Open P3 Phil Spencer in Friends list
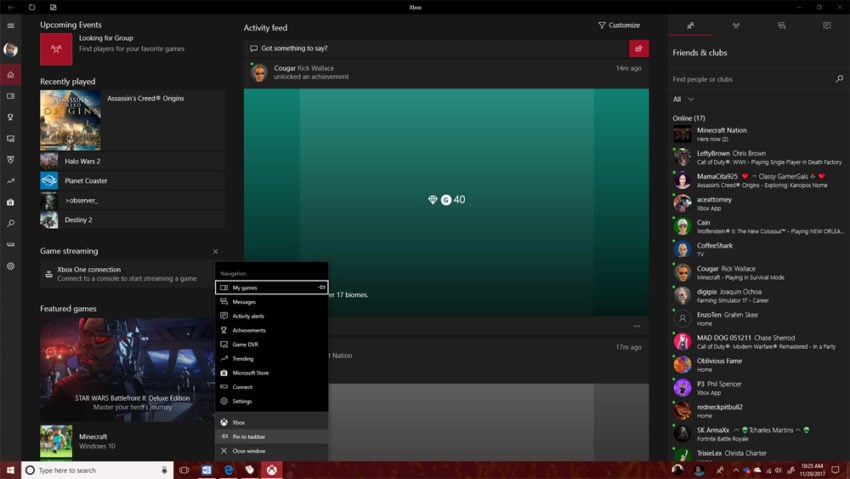Screen dimensions: 850x479 click(758, 388)
